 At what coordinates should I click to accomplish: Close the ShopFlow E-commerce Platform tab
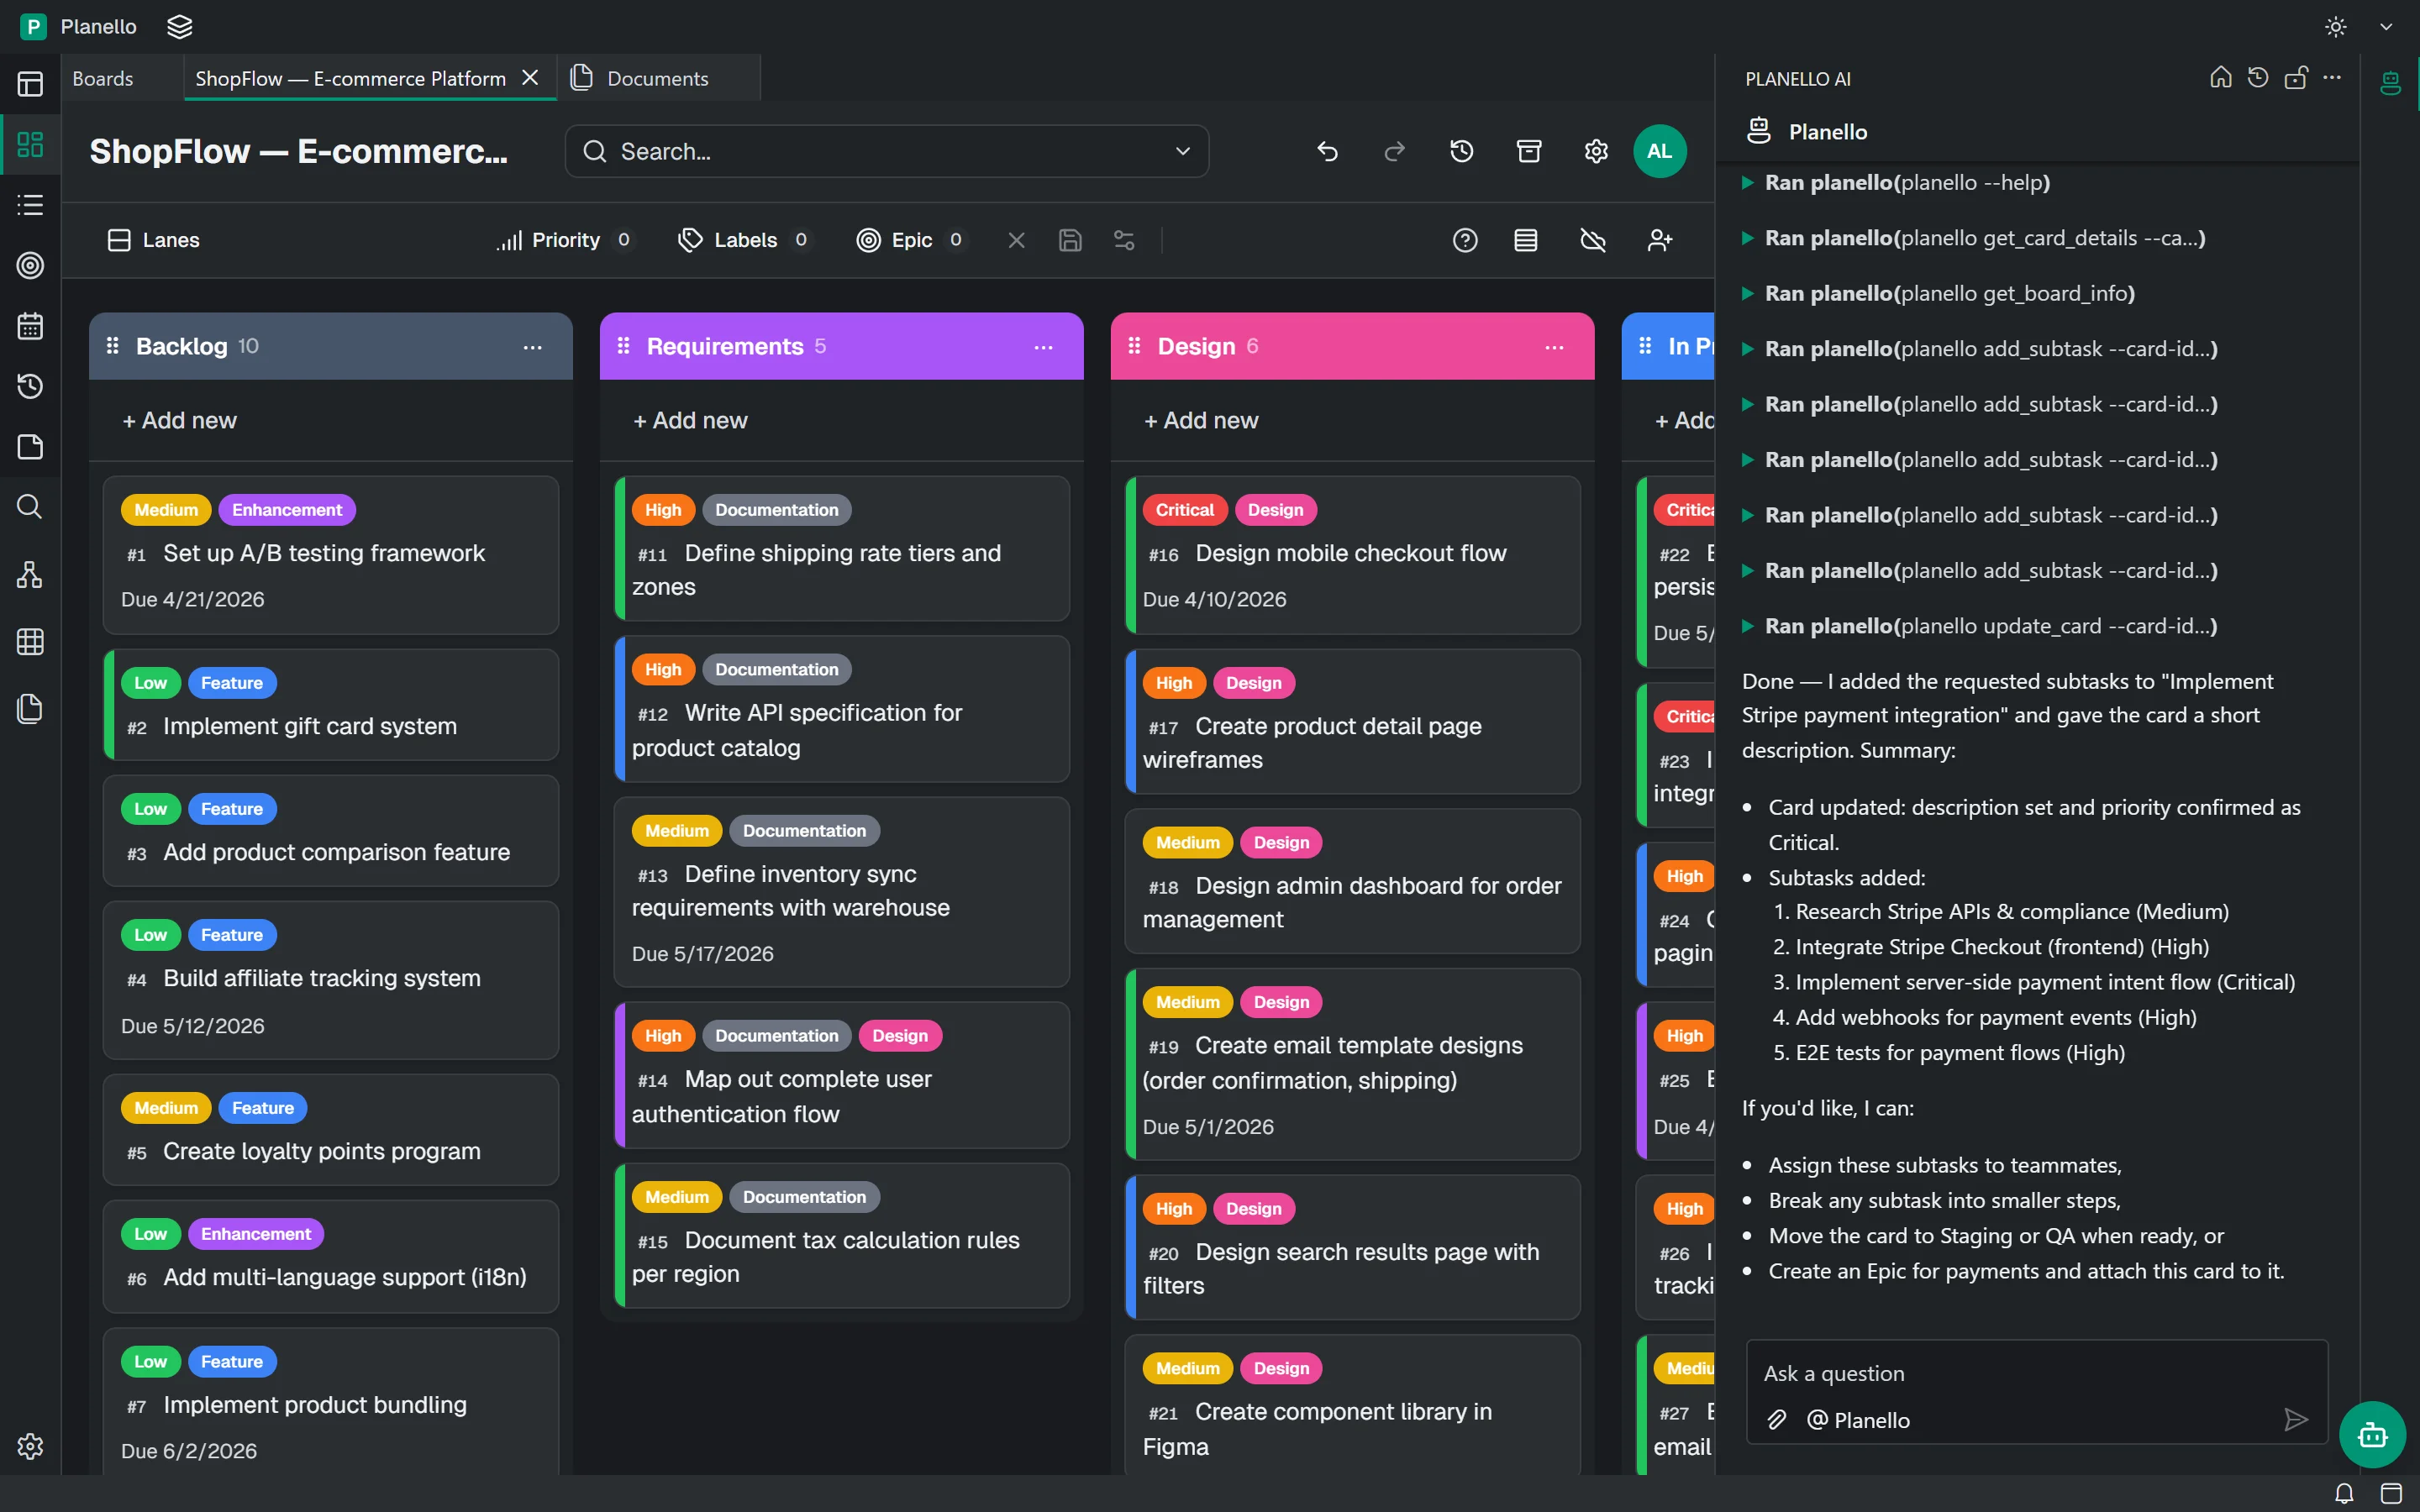[x=531, y=78]
